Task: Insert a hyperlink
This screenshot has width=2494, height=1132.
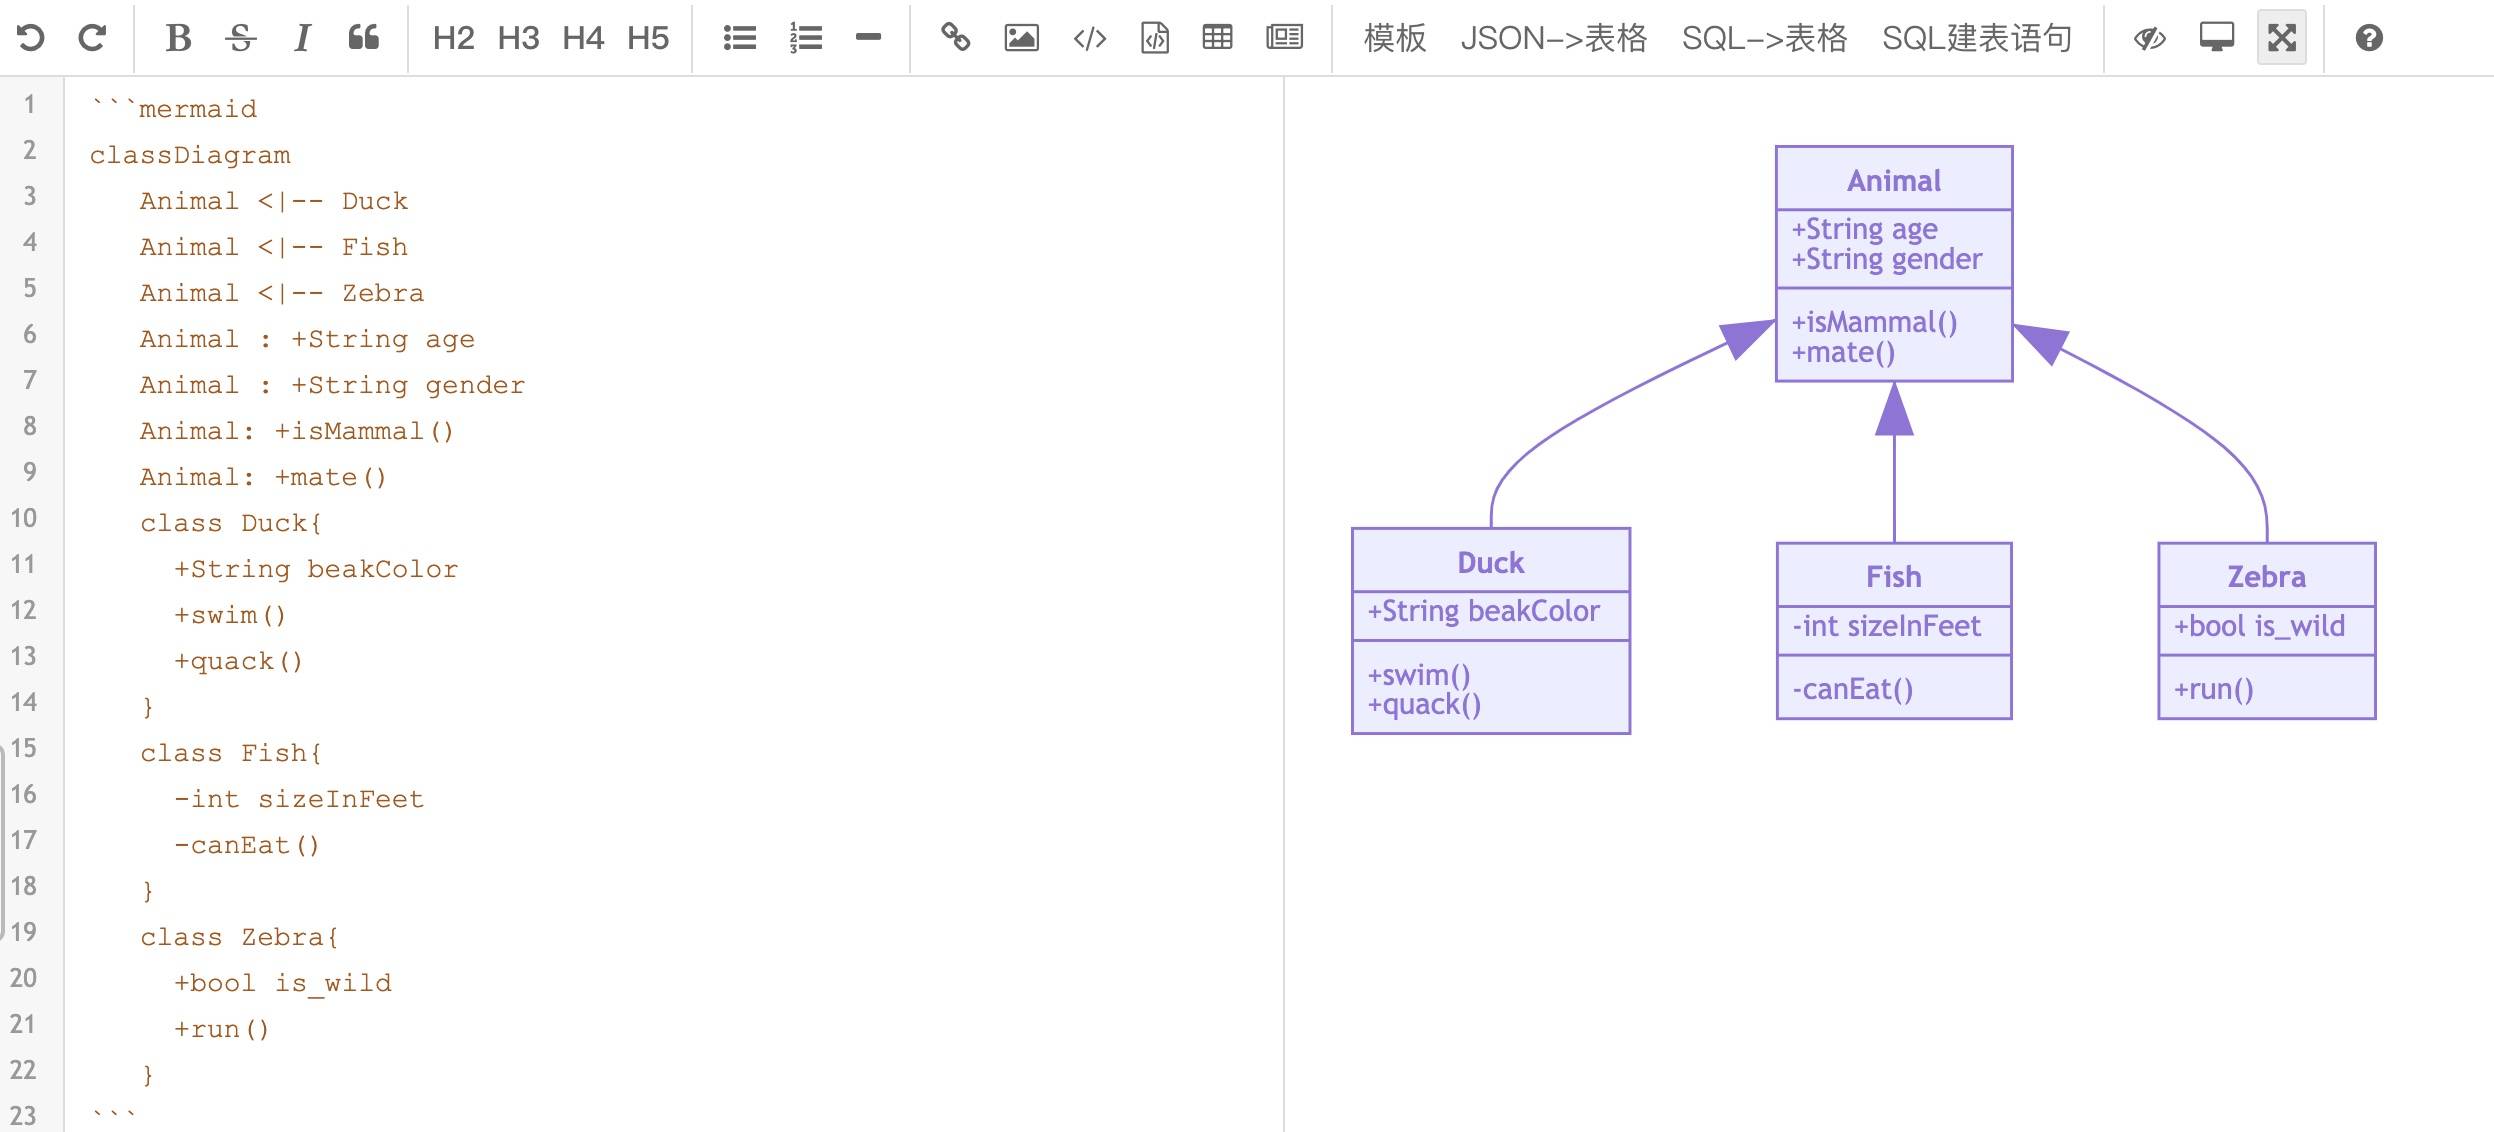Action: point(956,38)
